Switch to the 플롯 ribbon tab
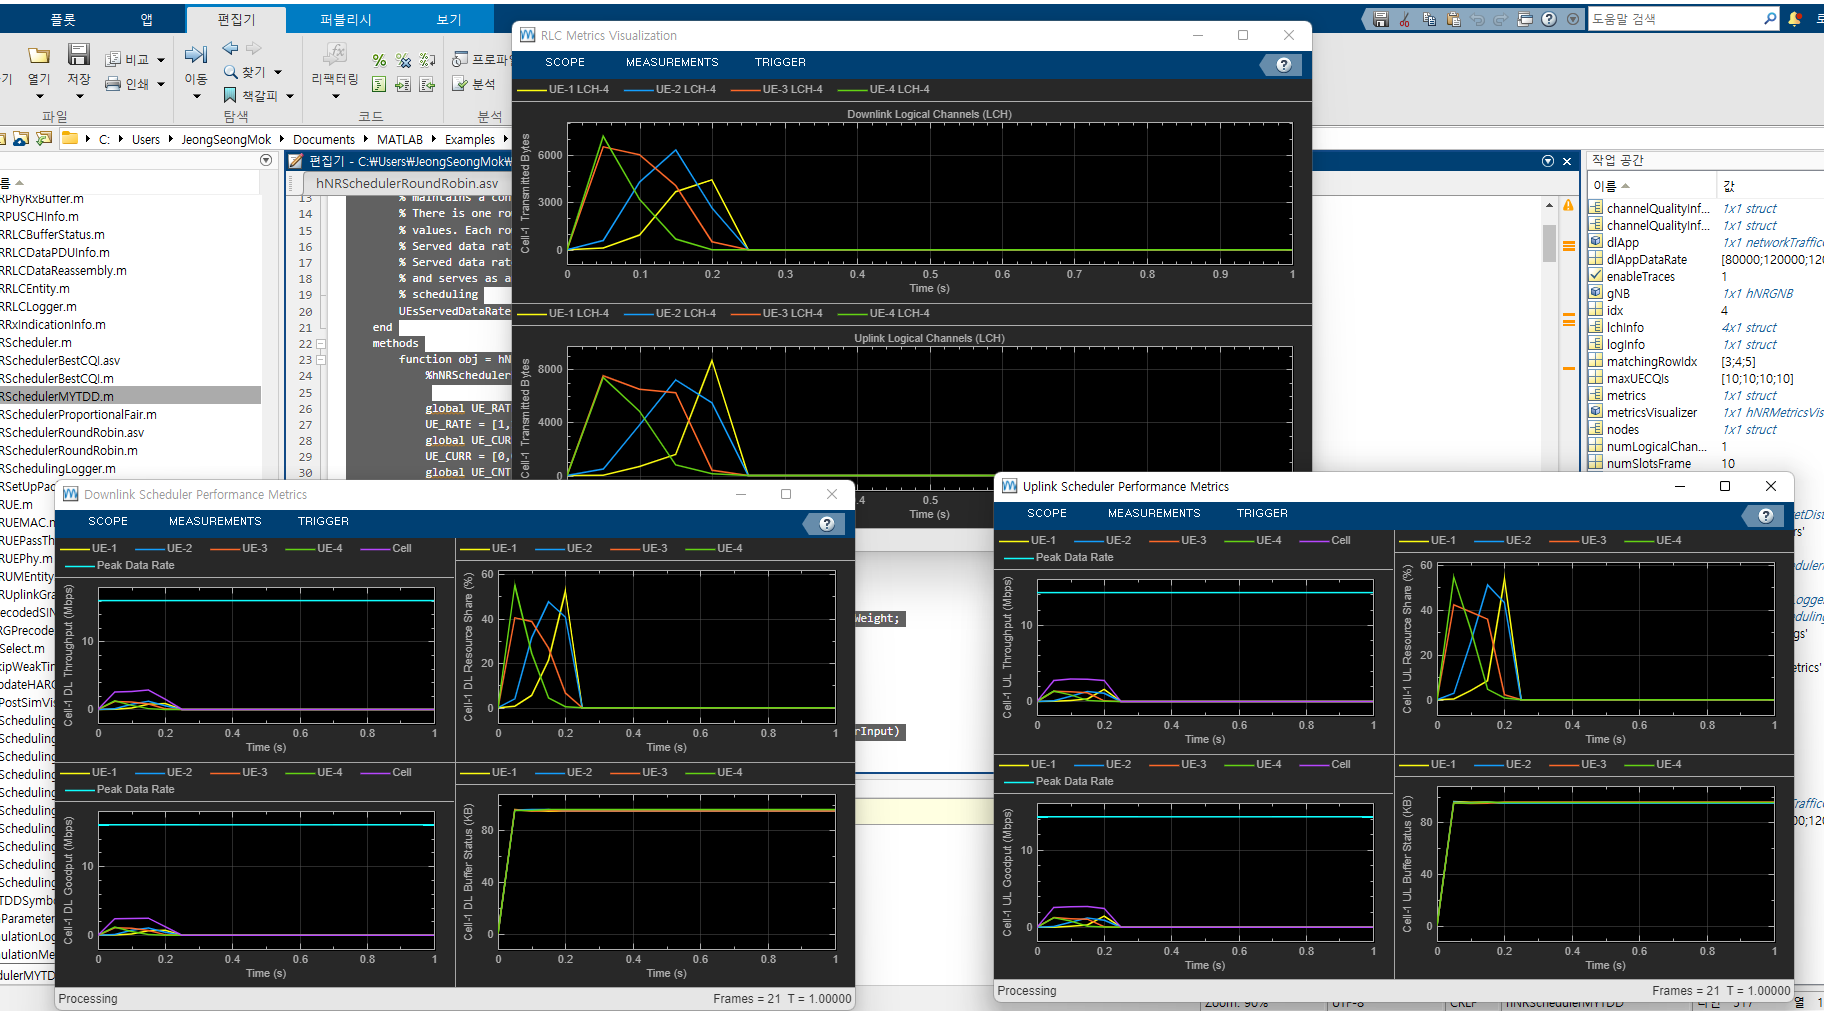 point(63,19)
